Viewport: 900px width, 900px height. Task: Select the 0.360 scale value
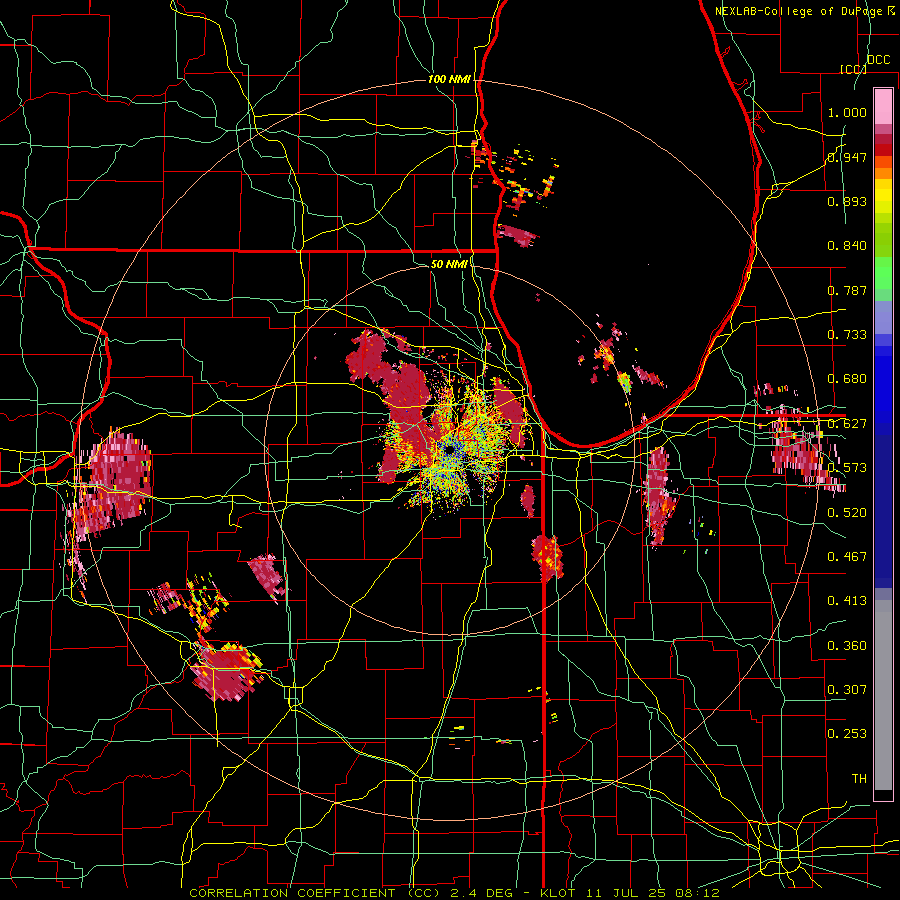[847, 646]
